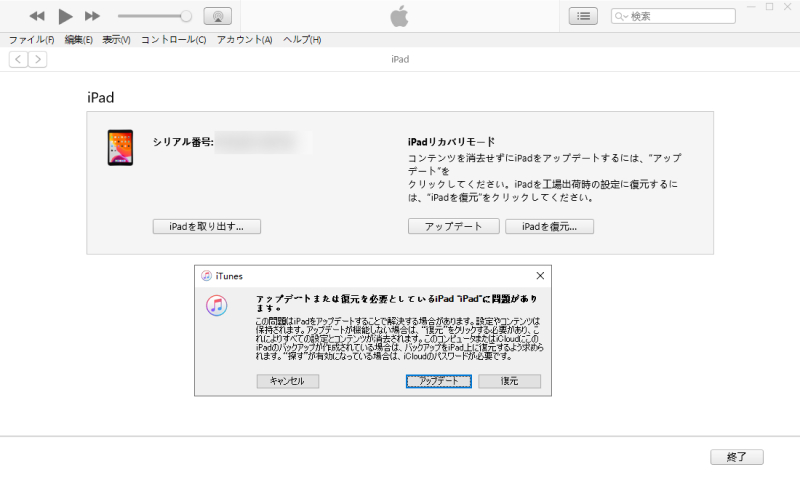Close the iTunes dialog with X
This screenshot has height=478, width=800.
tap(540, 276)
